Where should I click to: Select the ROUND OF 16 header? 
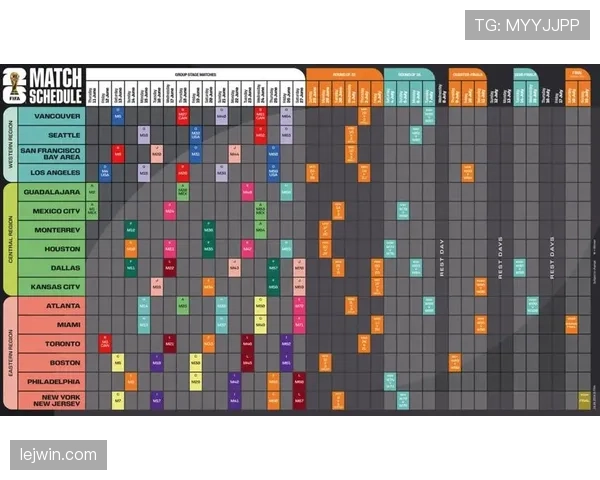click(409, 75)
